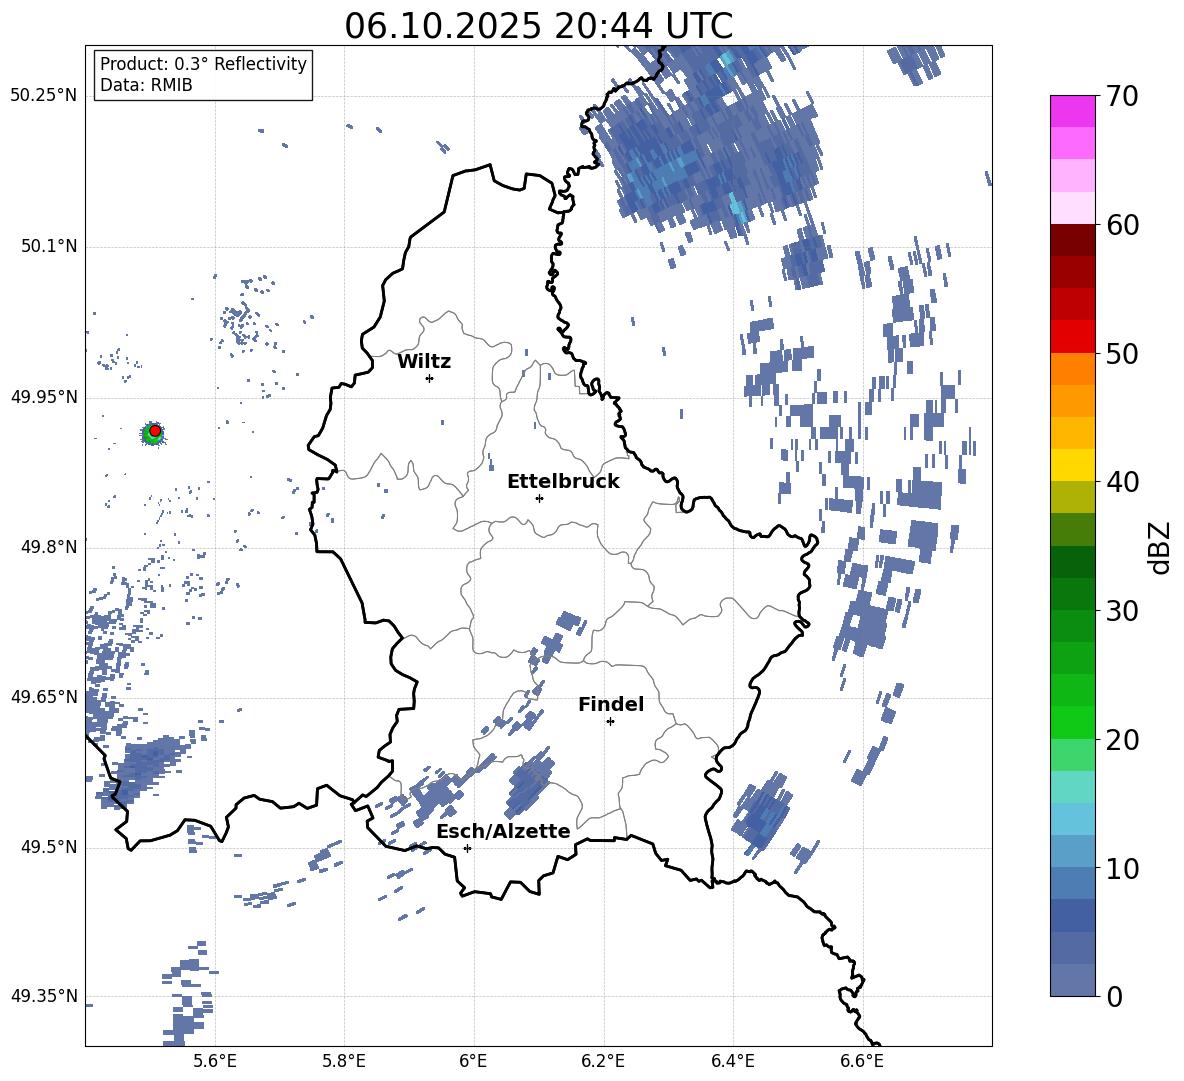Image resolution: width=1184 pixels, height=1081 pixels.
Task: Click the 50.25°N latitude label
Action: coord(44,96)
